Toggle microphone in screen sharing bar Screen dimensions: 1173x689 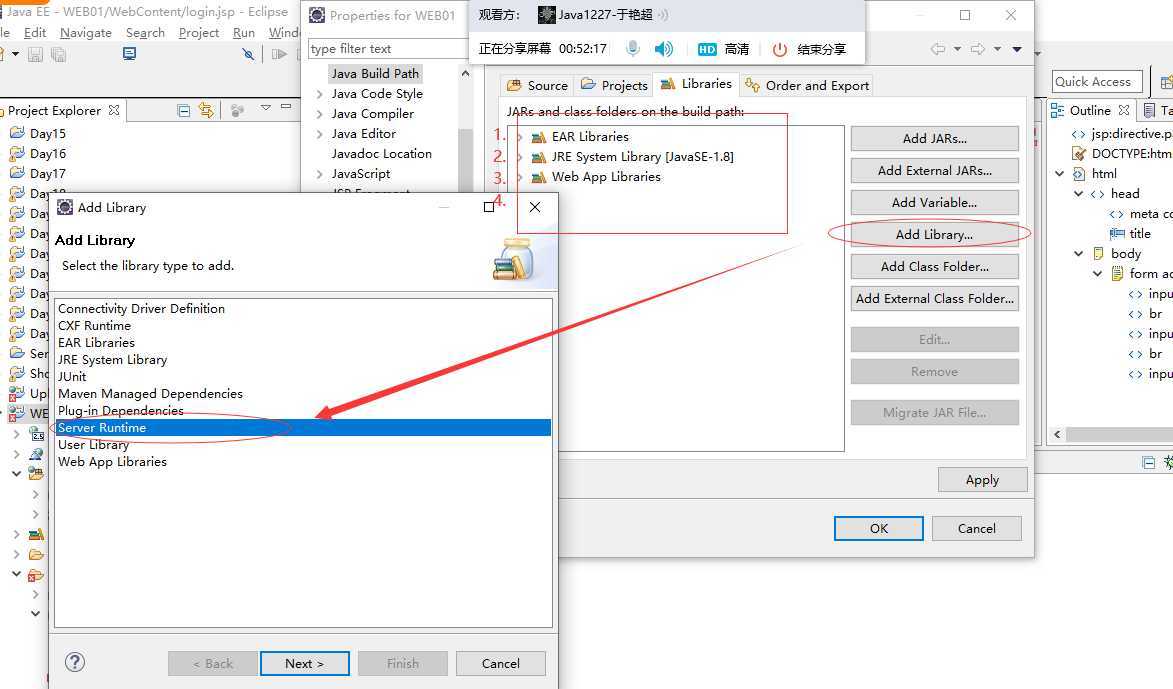(633, 49)
